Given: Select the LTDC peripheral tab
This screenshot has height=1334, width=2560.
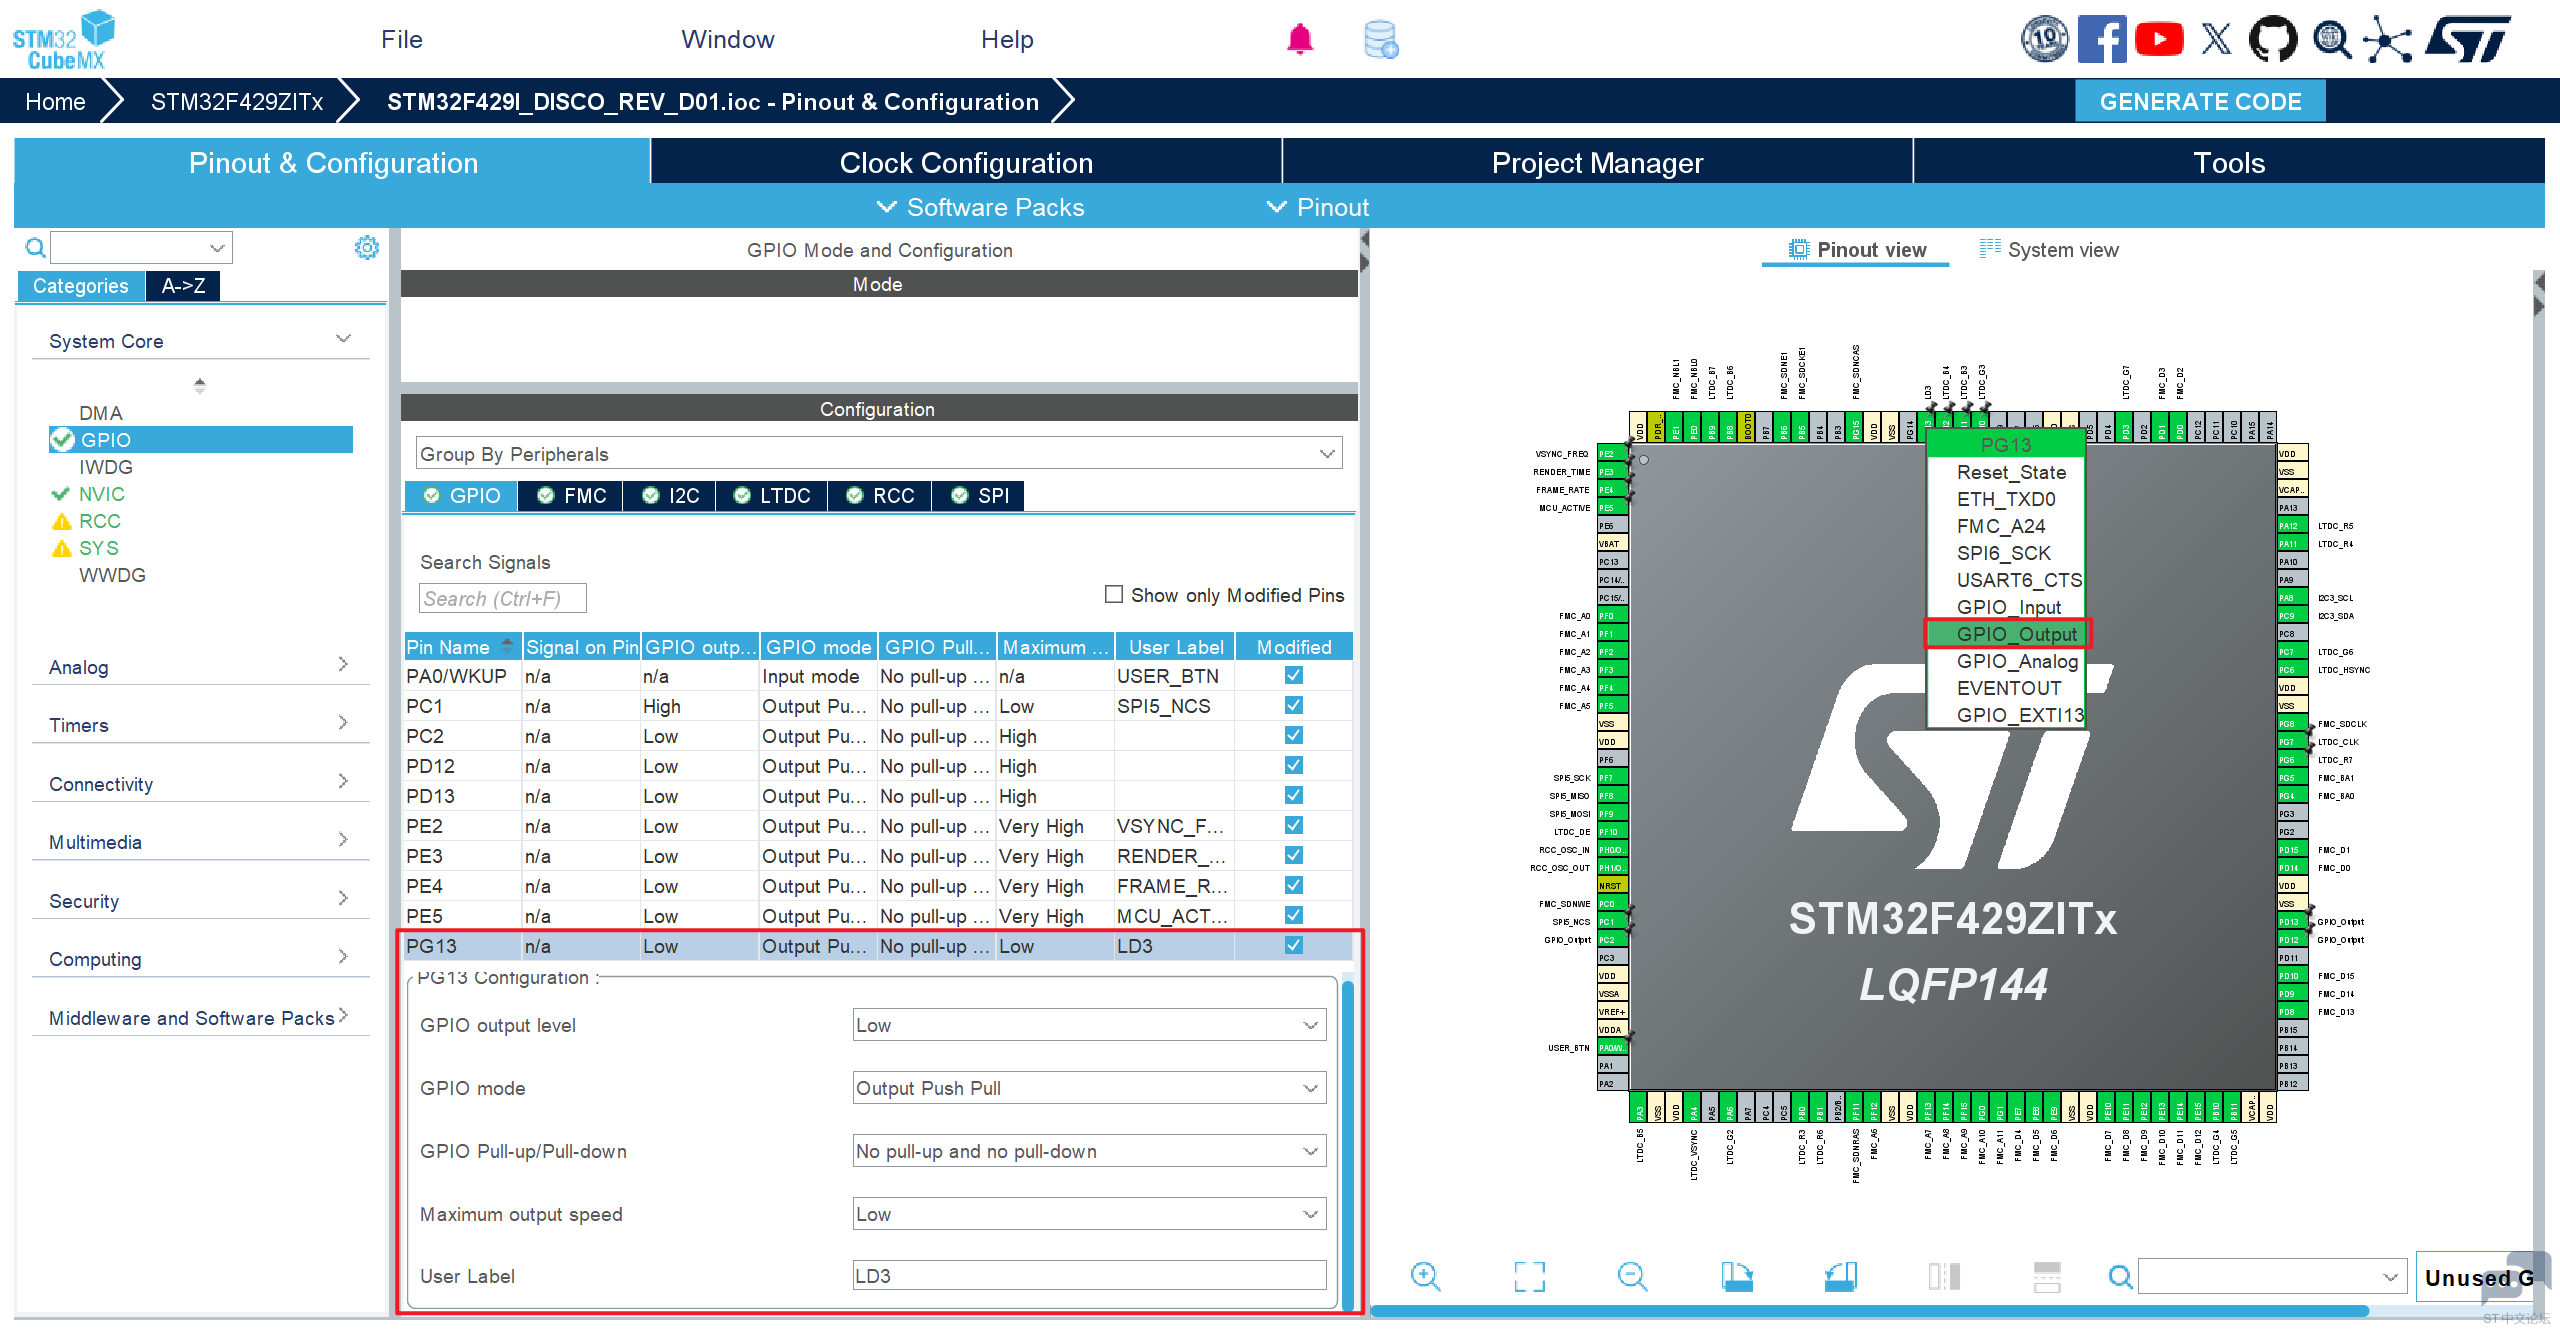Looking at the screenshot, I should 772,496.
